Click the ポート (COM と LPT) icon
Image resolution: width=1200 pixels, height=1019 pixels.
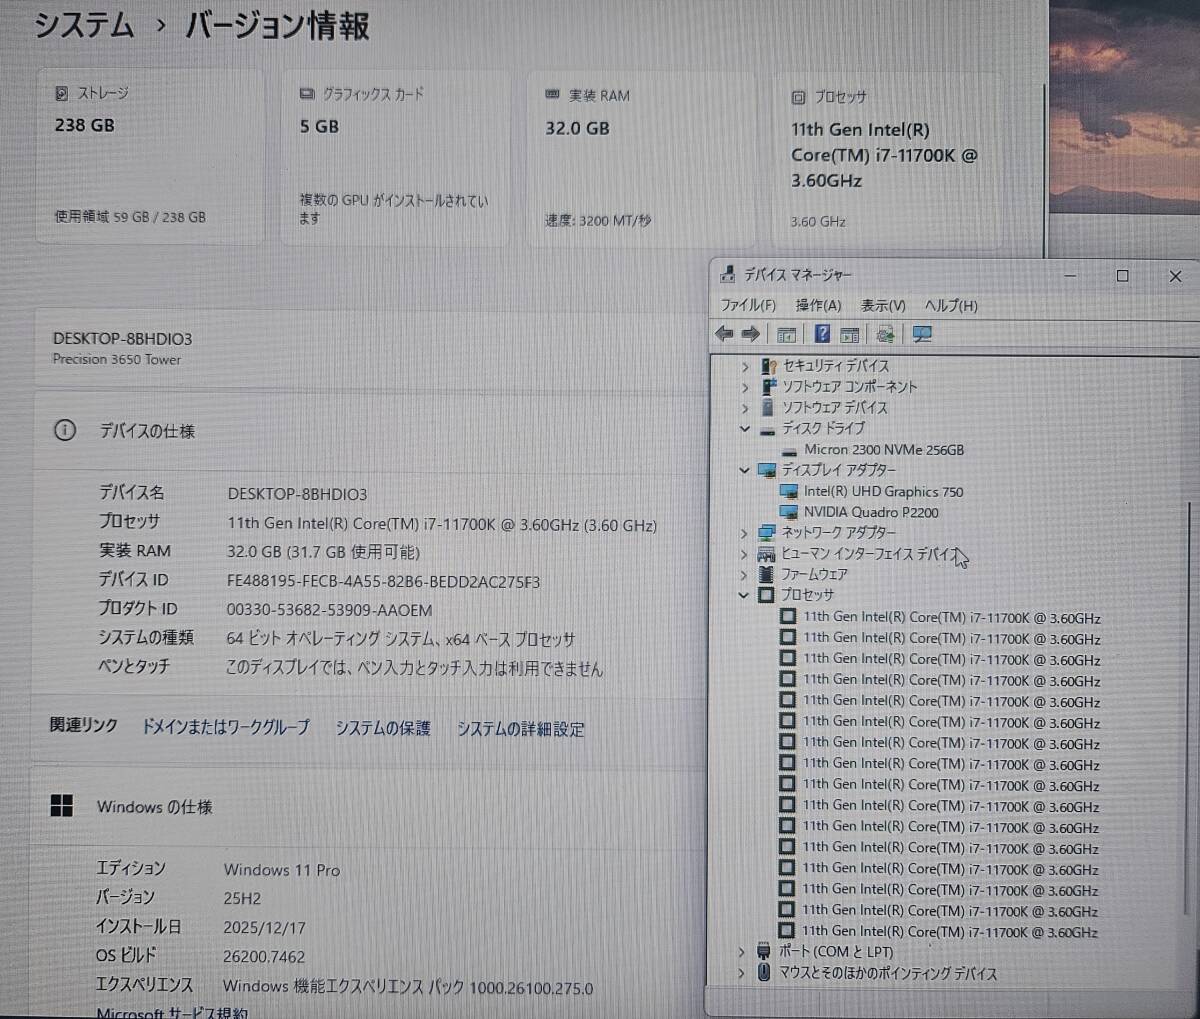764,951
